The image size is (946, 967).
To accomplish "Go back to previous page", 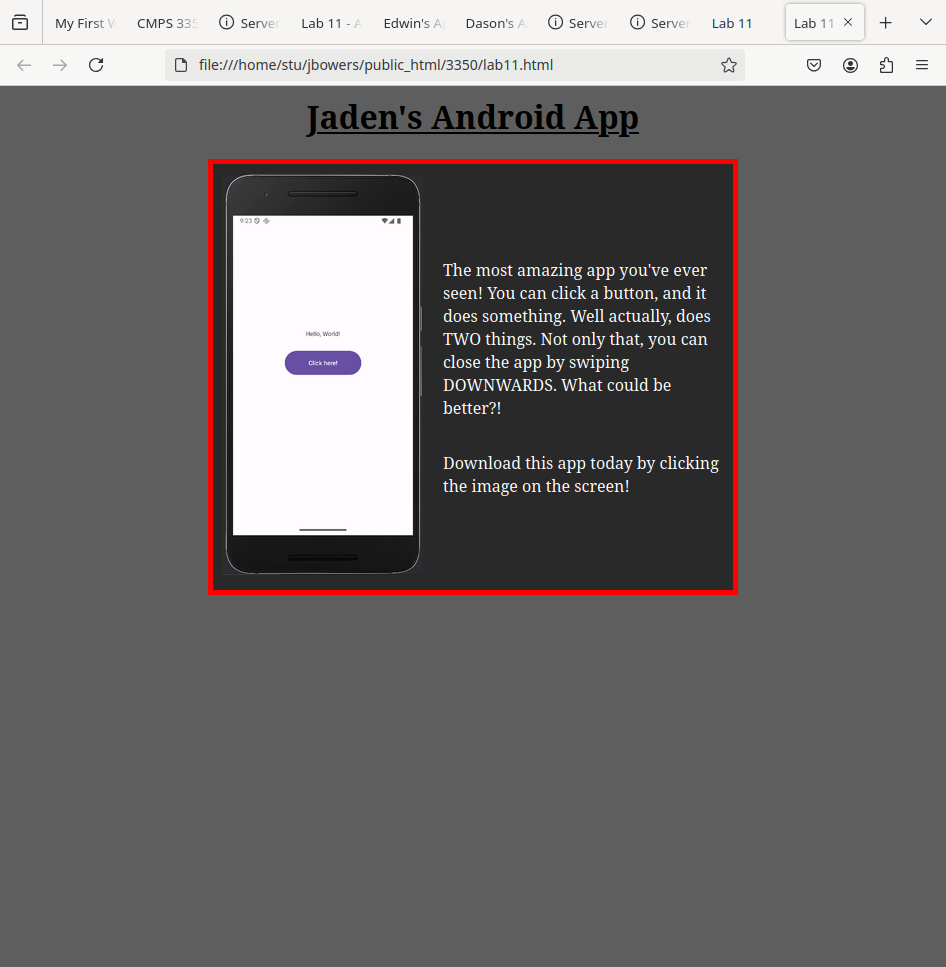I will [24, 65].
